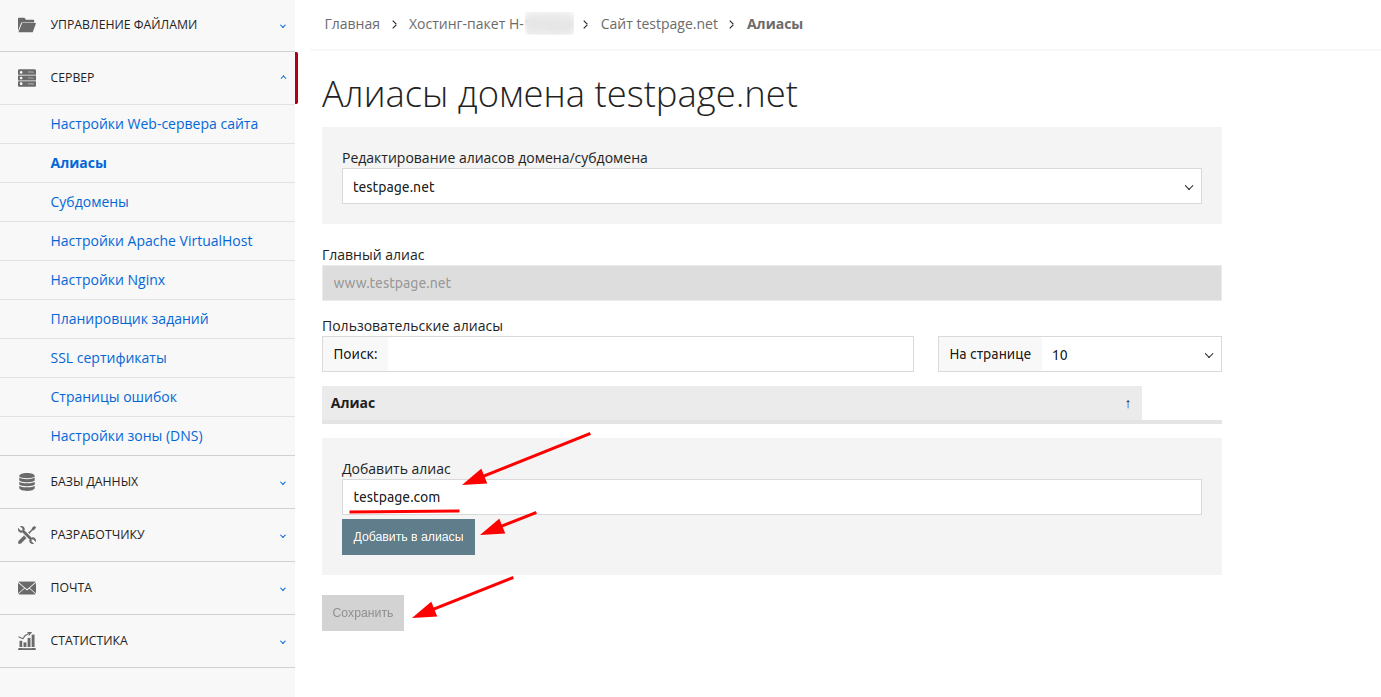Select the Алиасы menu item
This screenshot has height=697, width=1381.
(78, 163)
